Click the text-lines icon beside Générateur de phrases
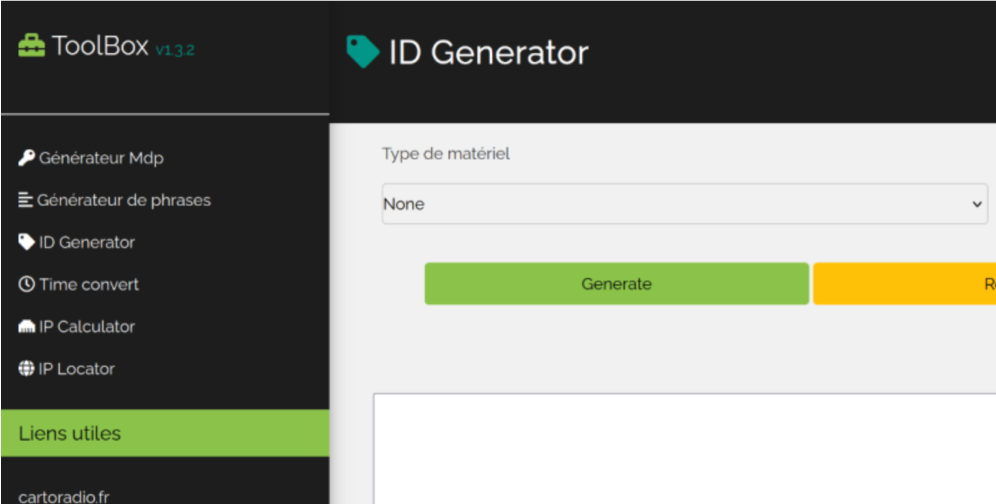This screenshot has width=996, height=504. coord(27,200)
